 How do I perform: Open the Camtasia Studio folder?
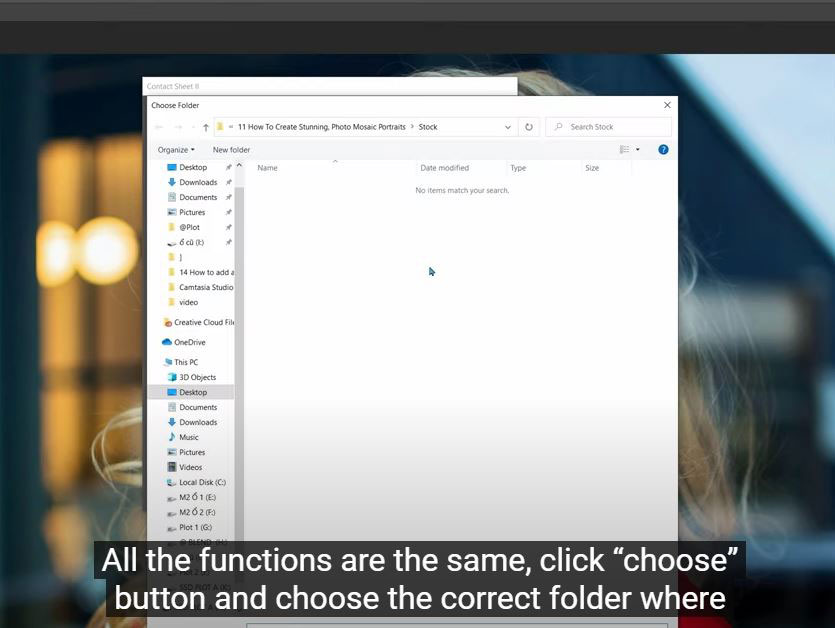click(x=206, y=287)
